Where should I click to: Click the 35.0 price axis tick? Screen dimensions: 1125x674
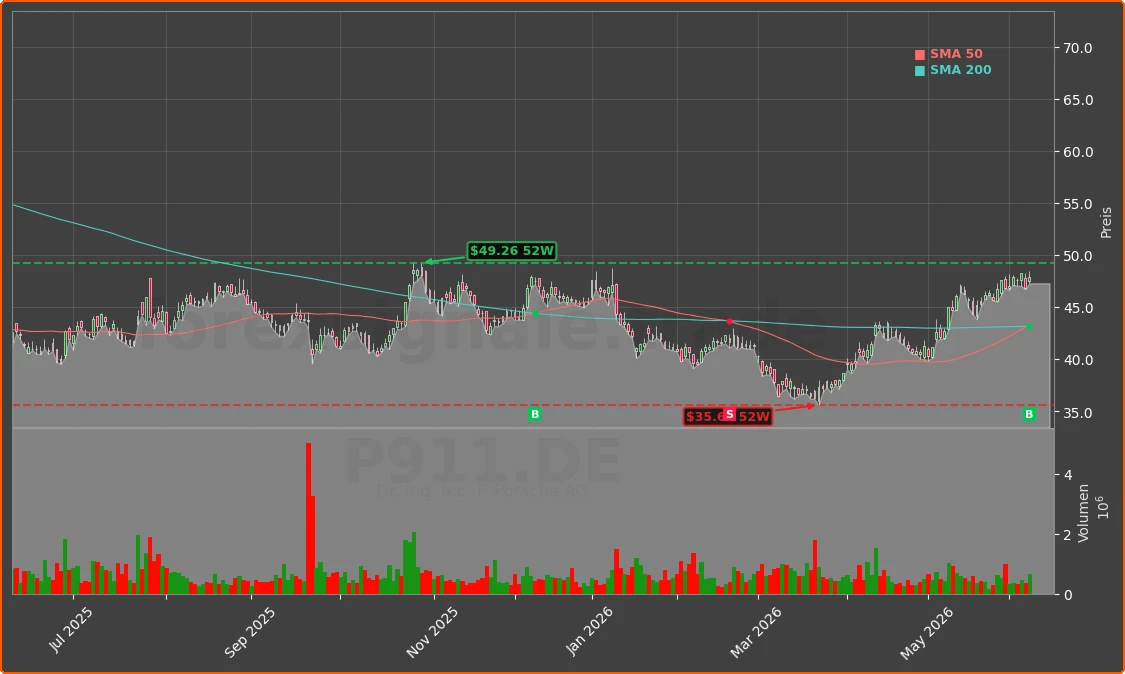click(x=1078, y=413)
